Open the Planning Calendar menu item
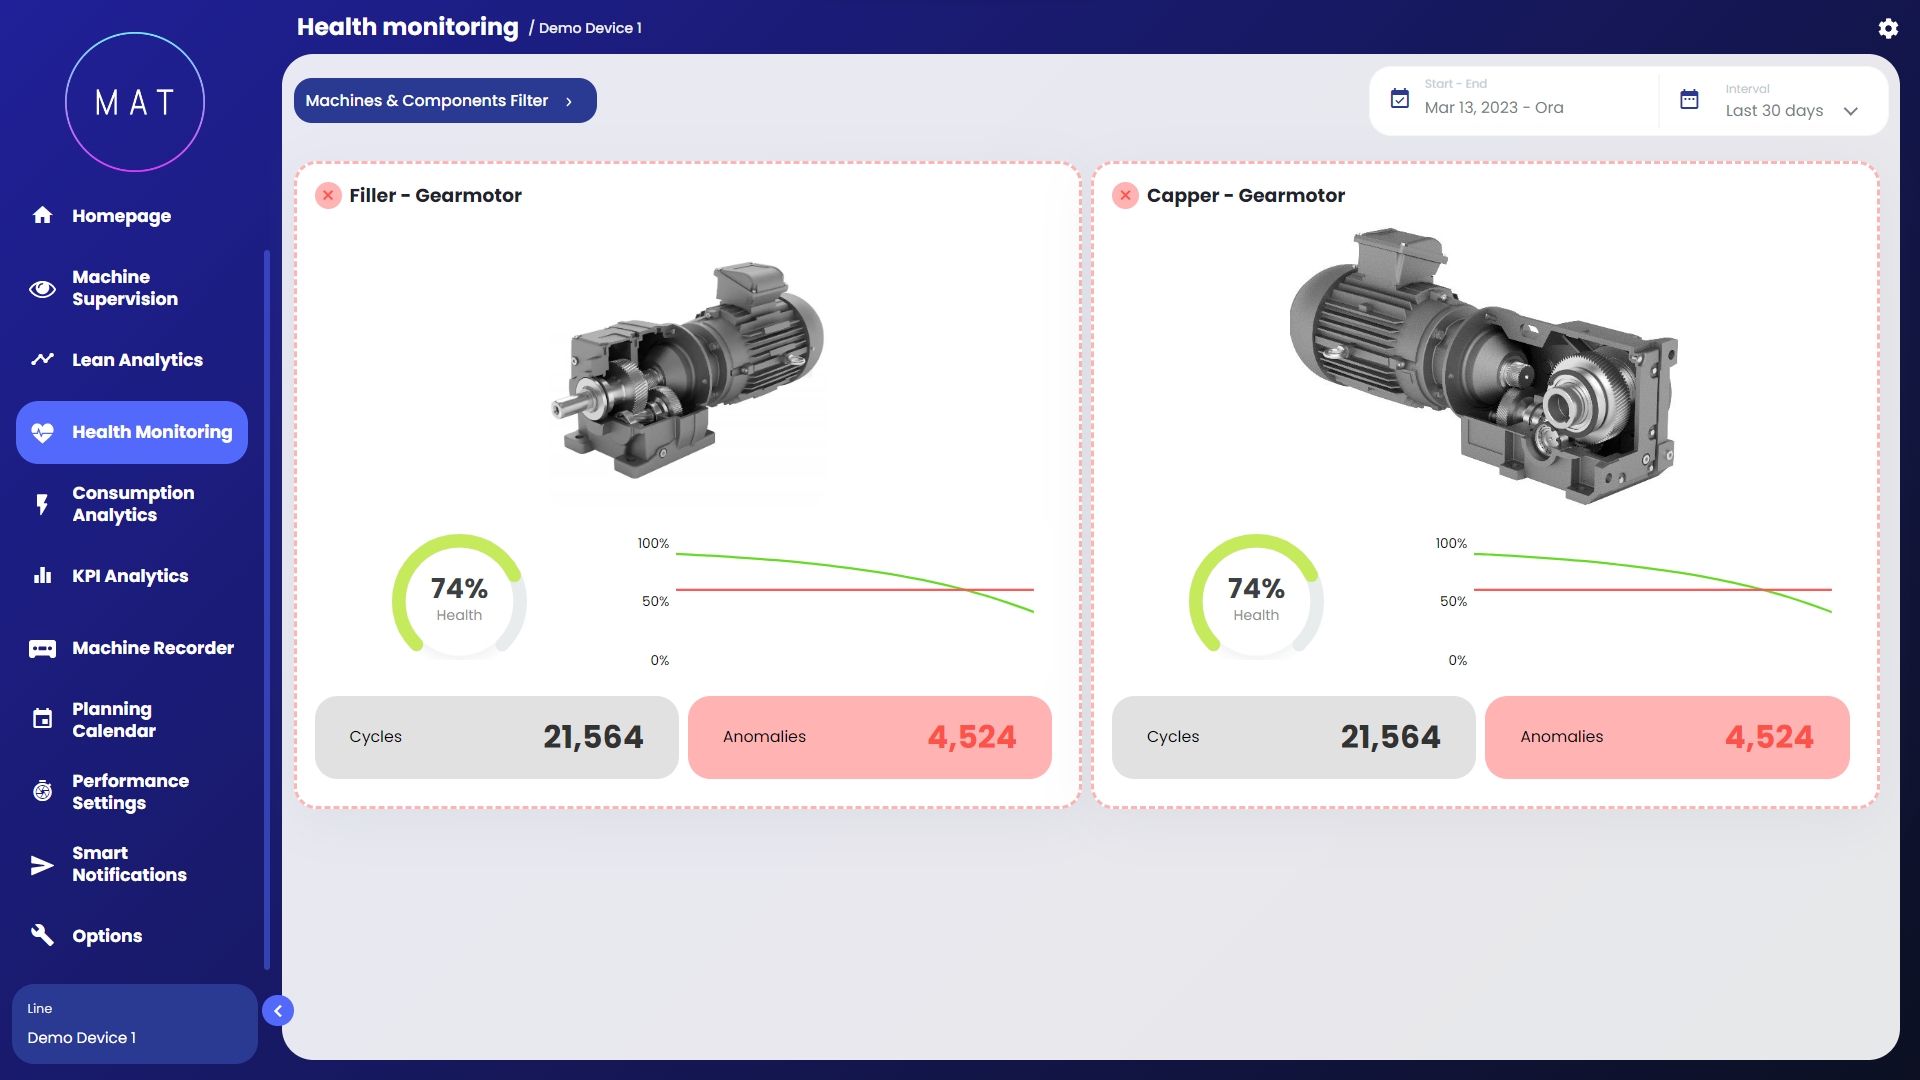Image resolution: width=1920 pixels, height=1080 pixels. tap(114, 720)
